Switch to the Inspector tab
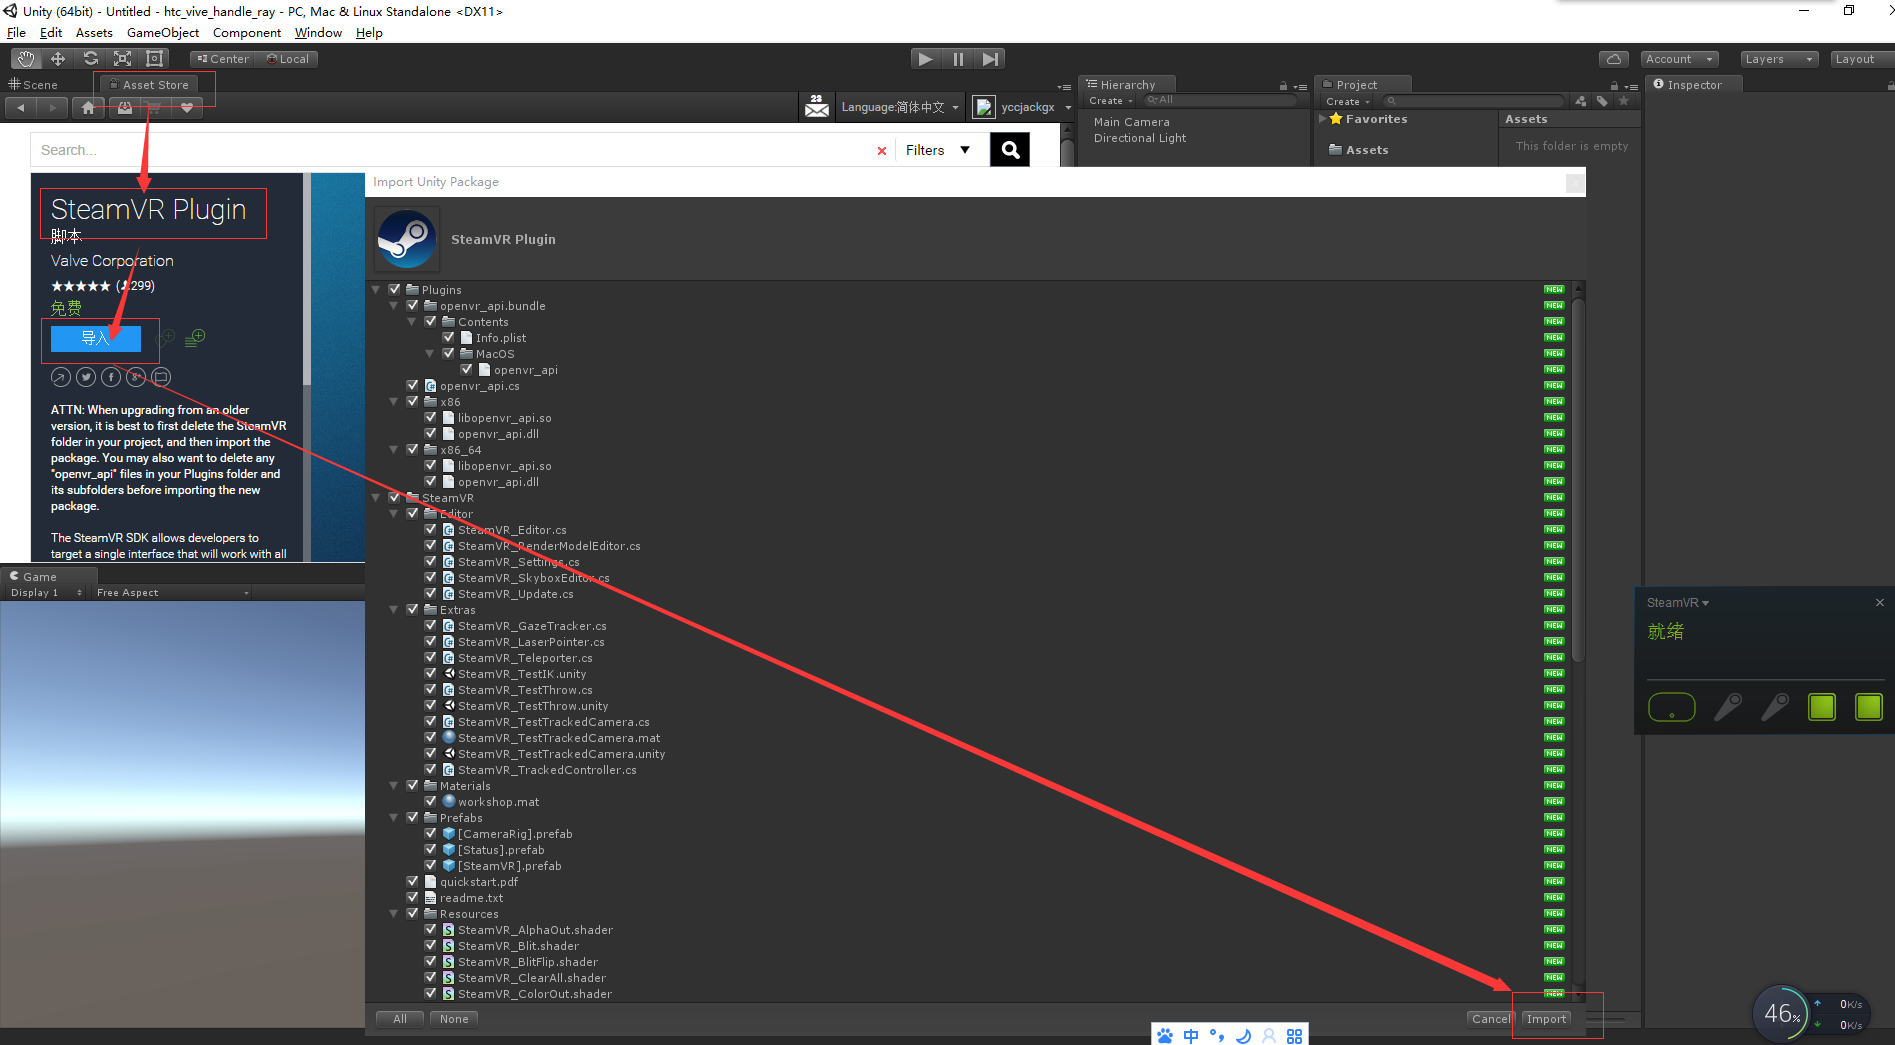The image size is (1895, 1045). click(1693, 85)
